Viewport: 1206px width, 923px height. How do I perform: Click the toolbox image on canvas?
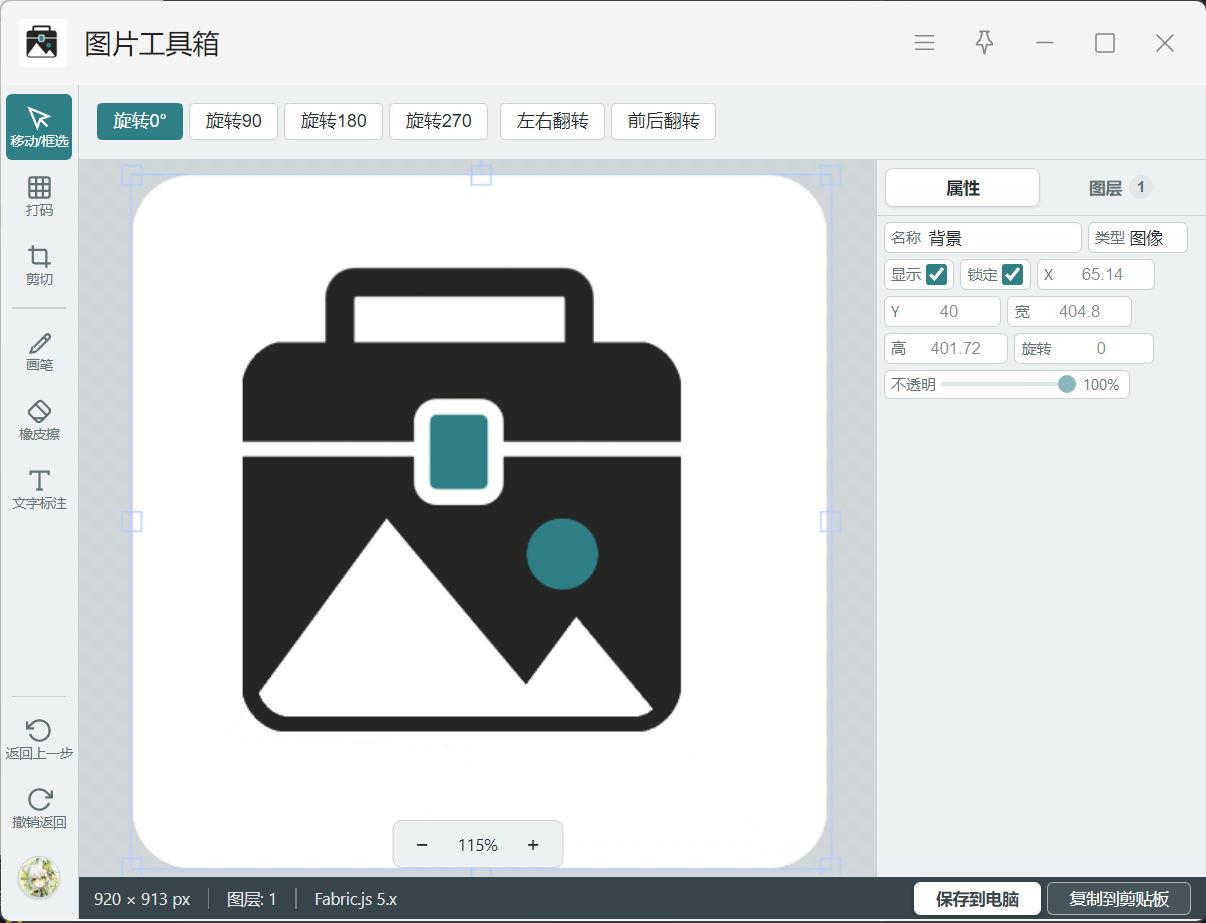click(480, 521)
